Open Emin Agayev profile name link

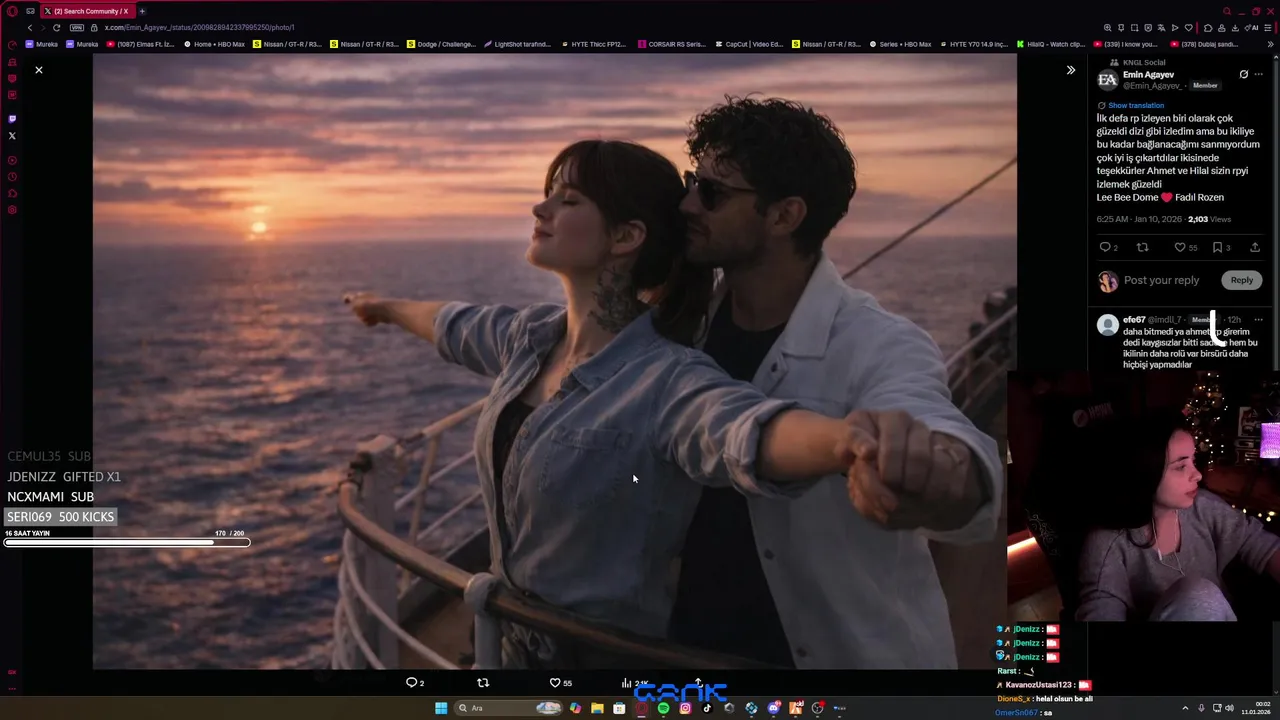tap(1149, 75)
